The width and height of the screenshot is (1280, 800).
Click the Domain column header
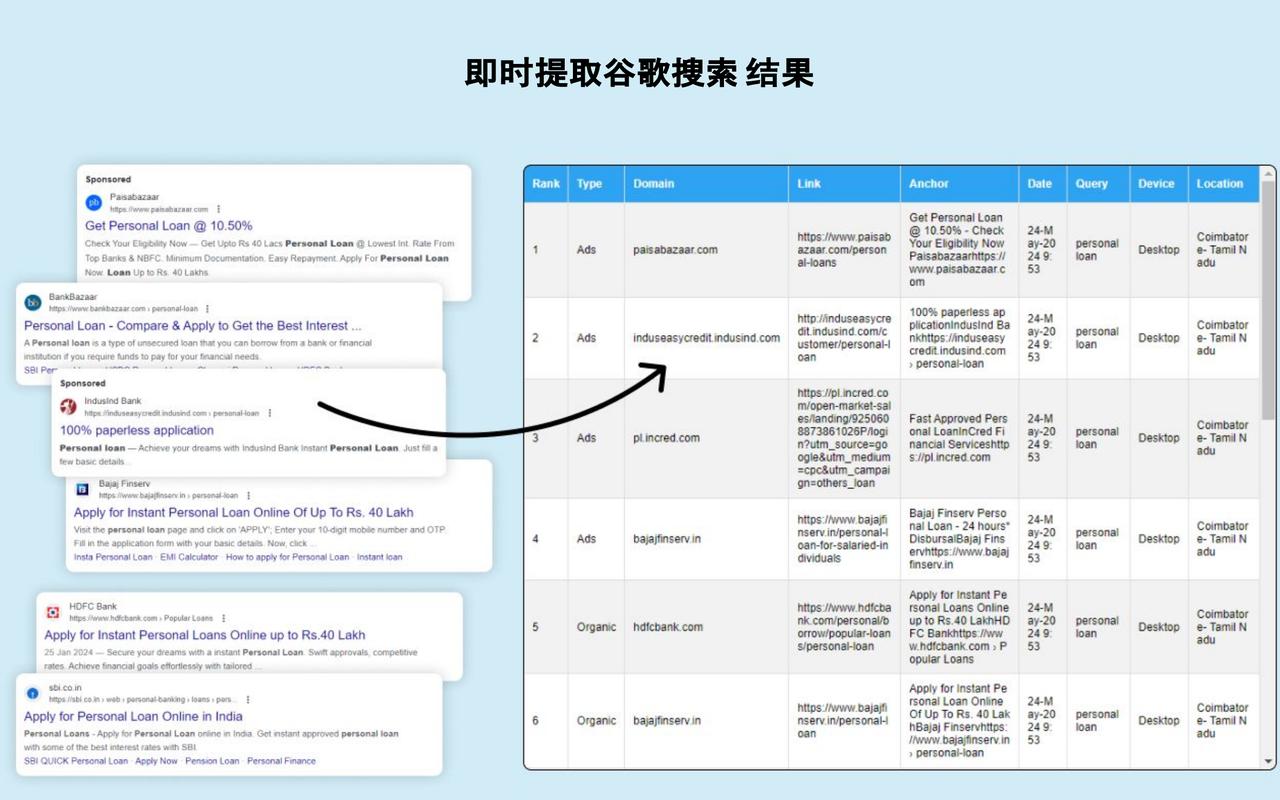[x=654, y=184]
